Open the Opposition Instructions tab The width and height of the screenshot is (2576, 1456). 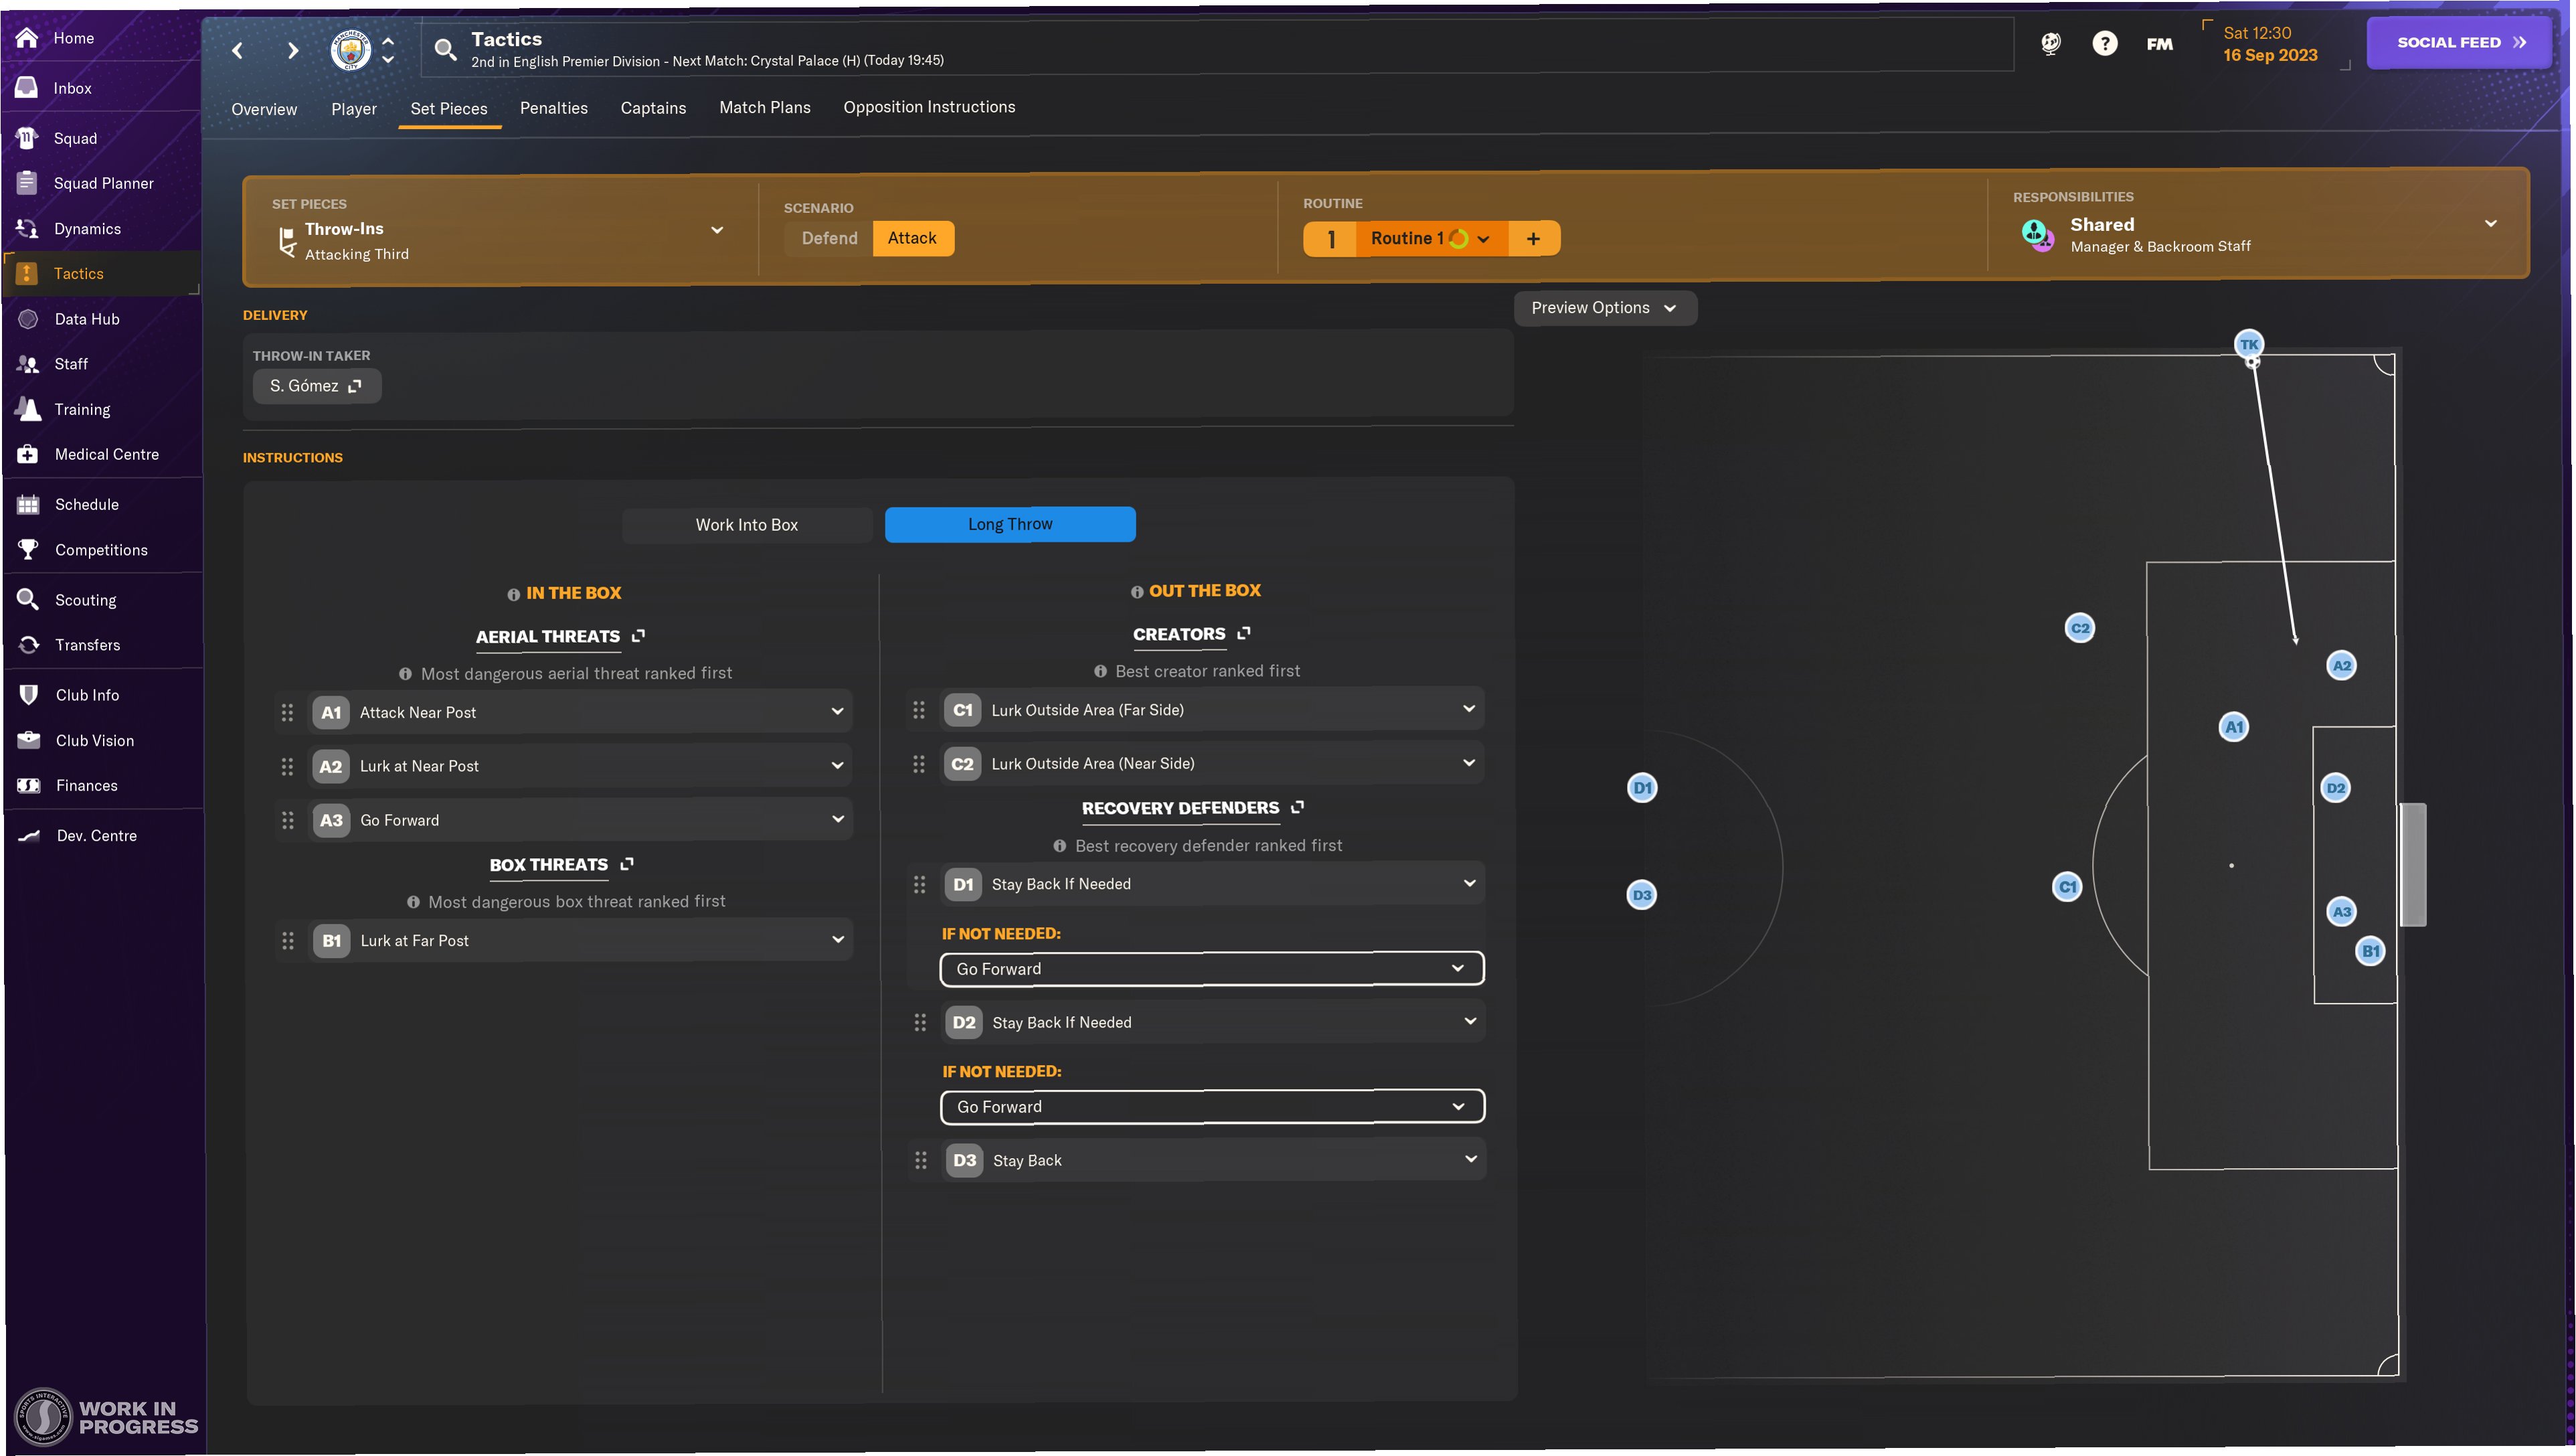tap(928, 107)
